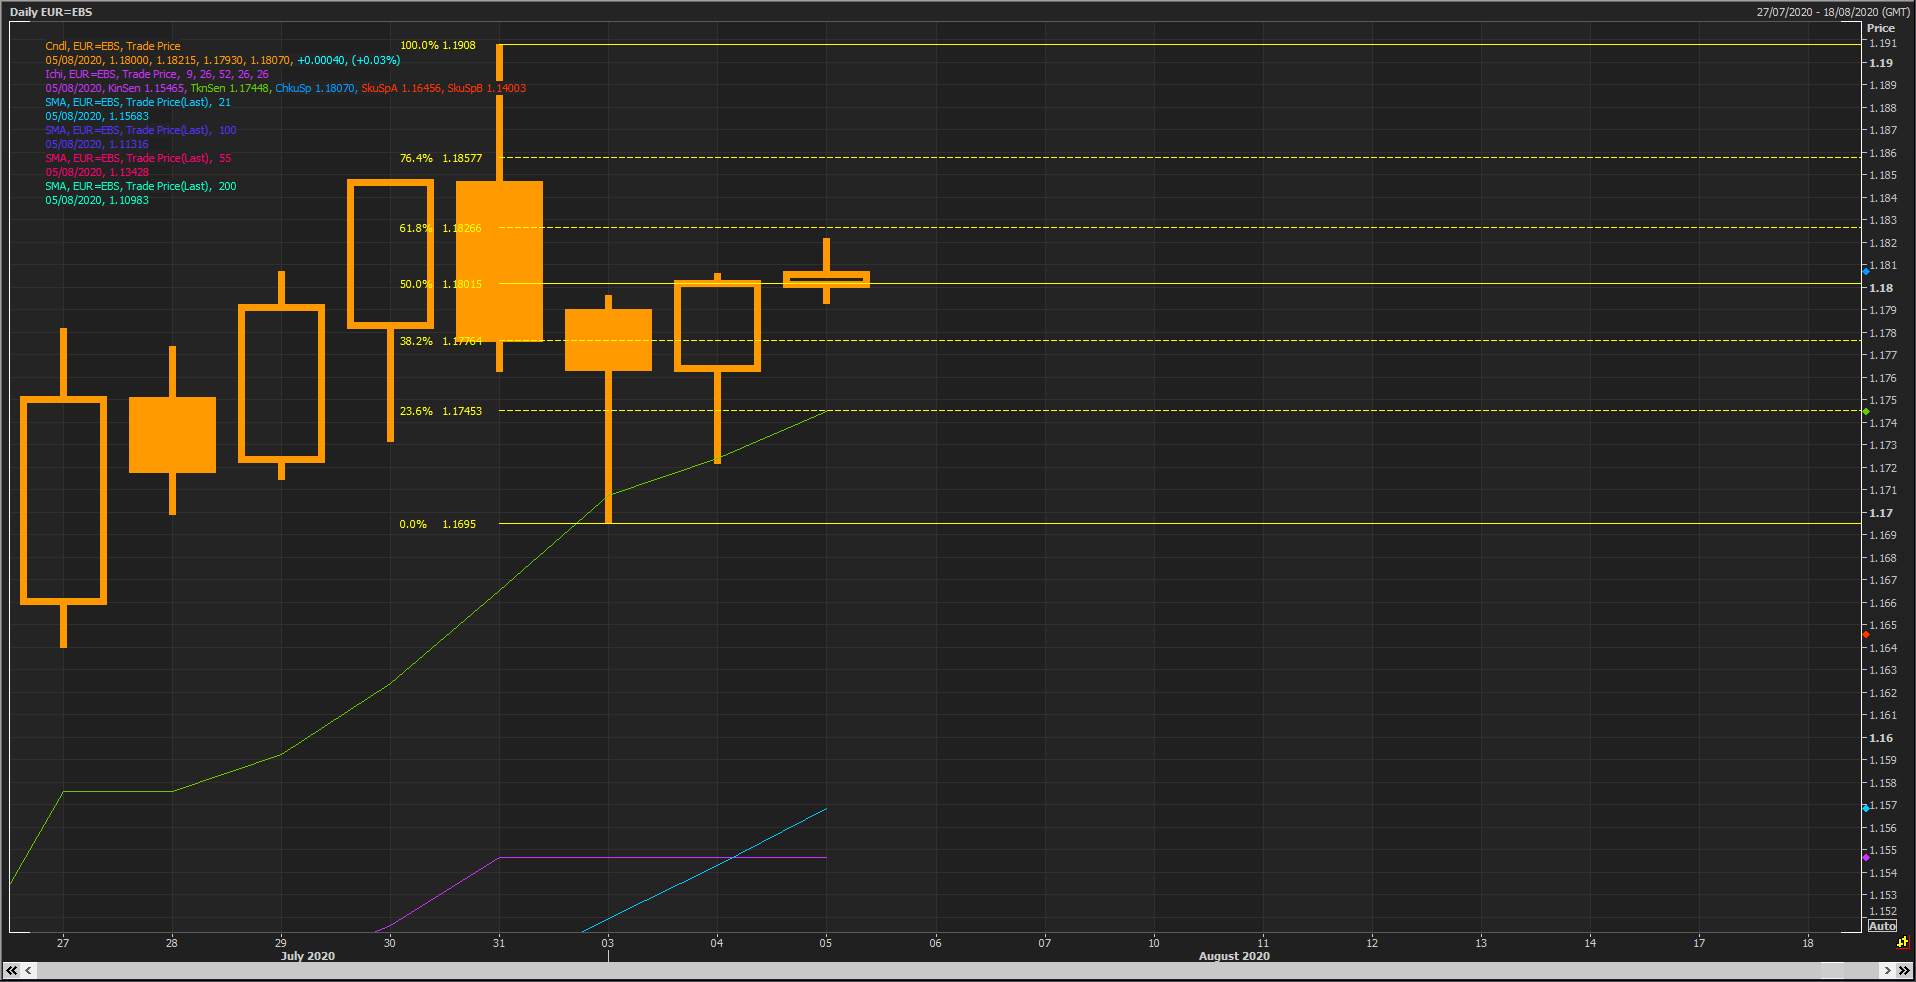Click the yellow bar-chart icon below the price axis

(1902, 942)
